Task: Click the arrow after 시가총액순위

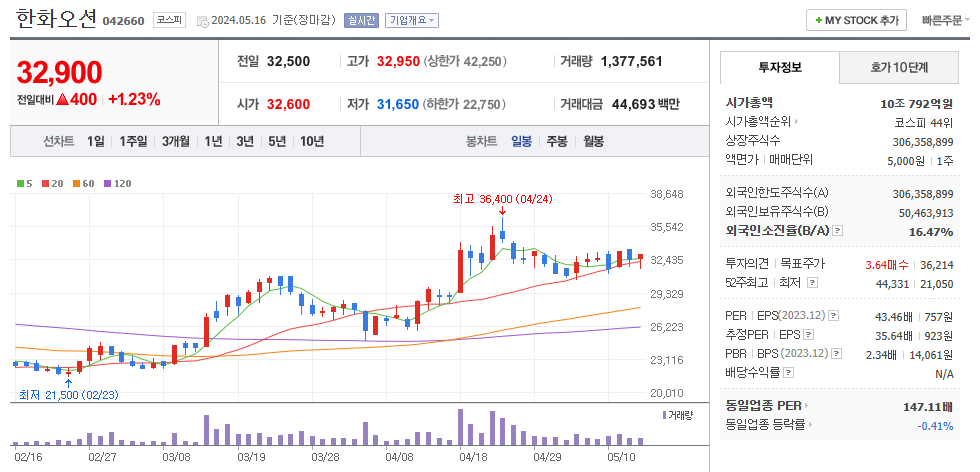Action: tap(796, 121)
